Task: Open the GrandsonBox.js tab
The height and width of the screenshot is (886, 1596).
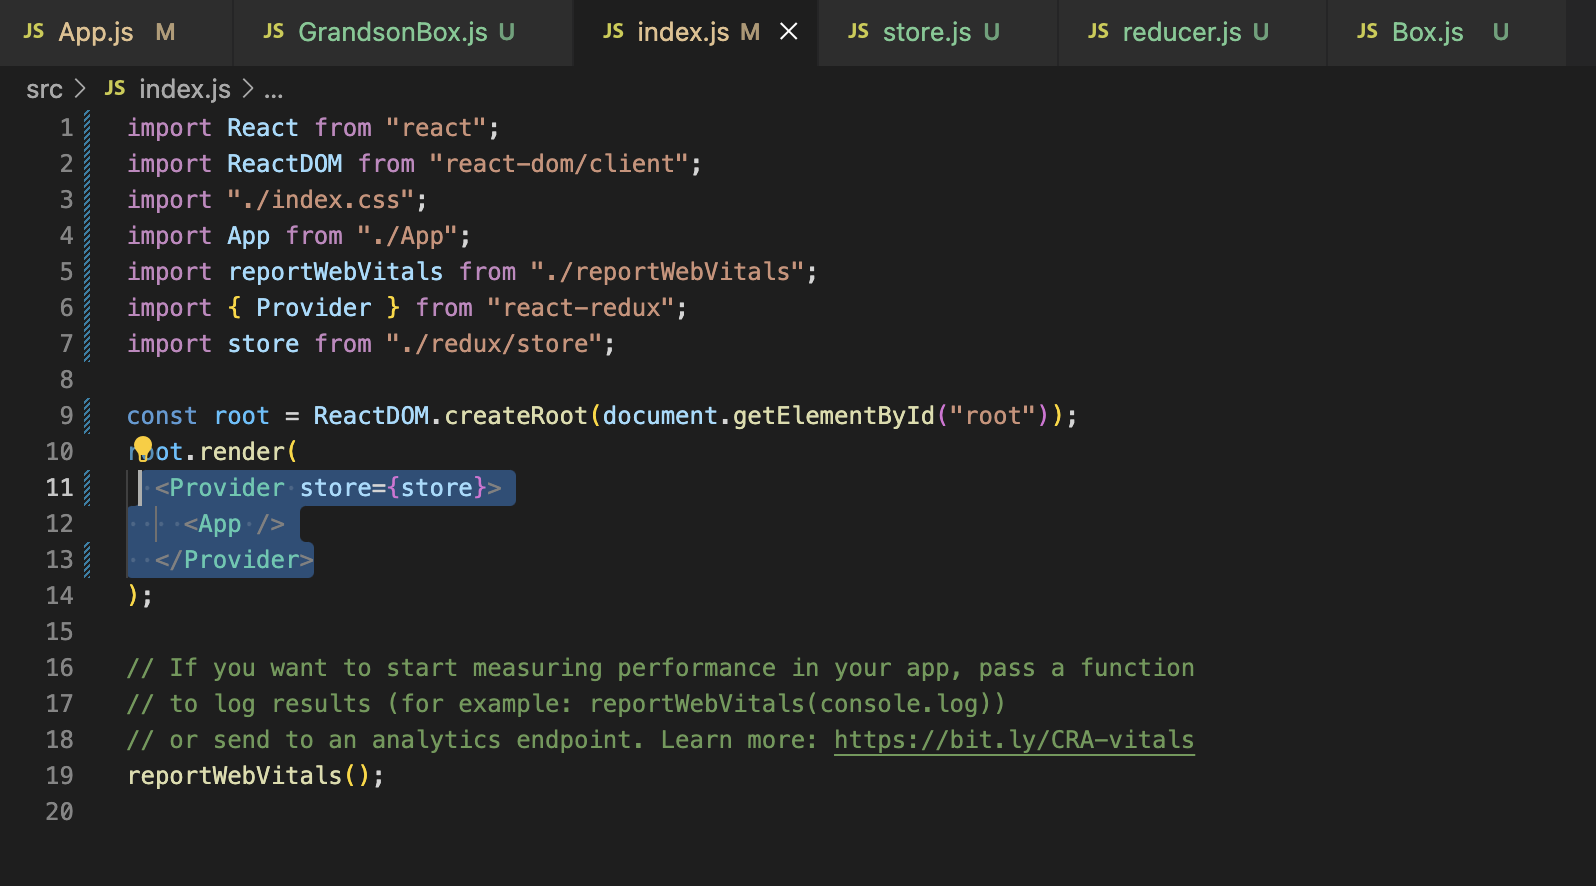Action: point(403,32)
